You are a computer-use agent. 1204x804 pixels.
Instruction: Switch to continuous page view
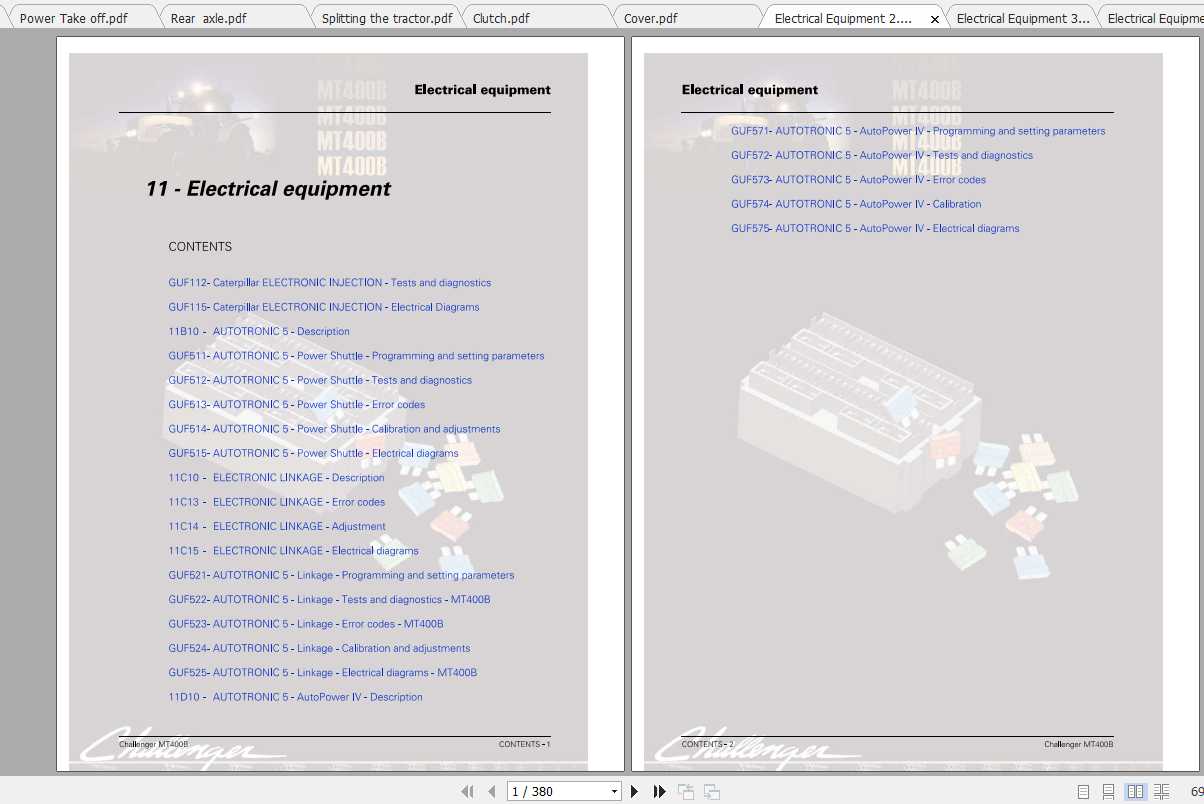click(x=1108, y=791)
